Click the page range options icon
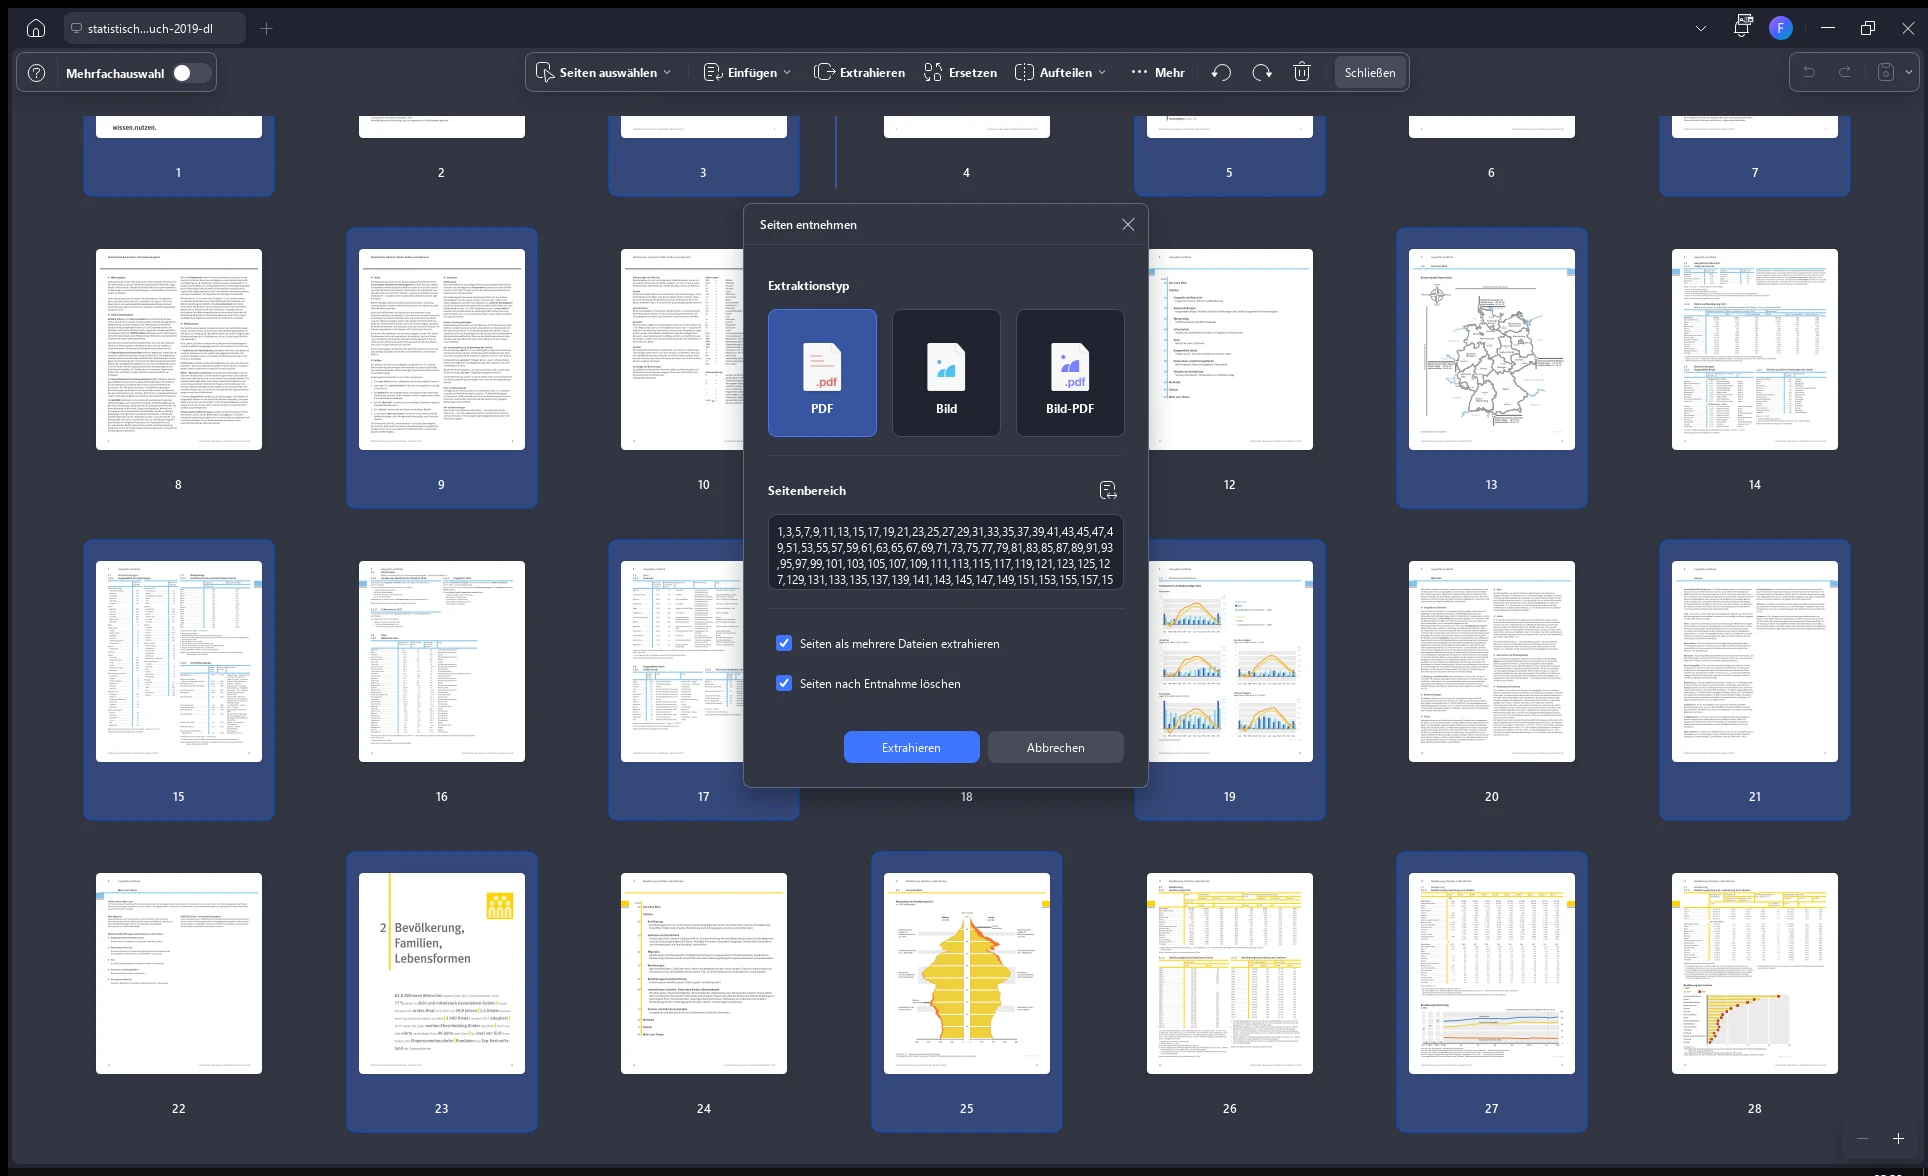This screenshot has width=1928, height=1176. point(1107,490)
